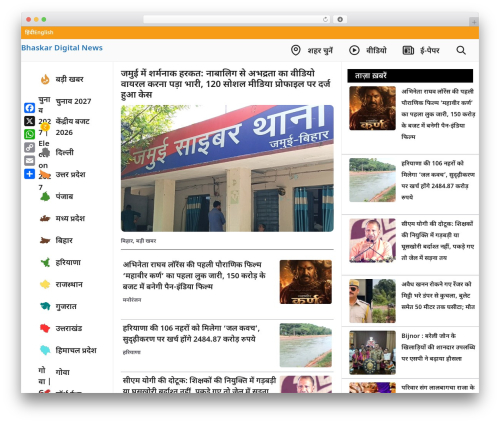Click e-paper newspaper icon

click(x=408, y=50)
